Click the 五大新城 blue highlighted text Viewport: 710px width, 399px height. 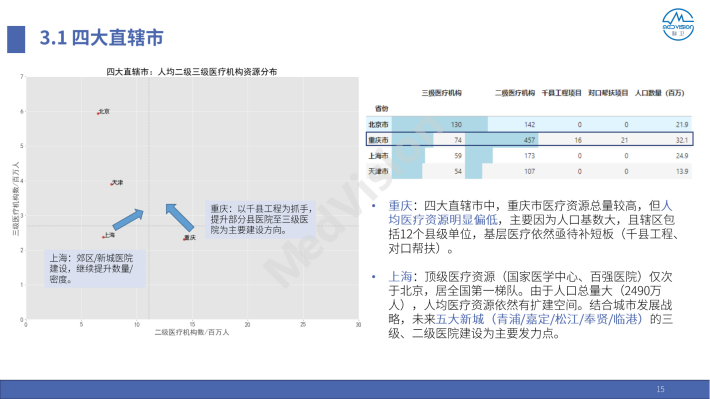pos(460,319)
